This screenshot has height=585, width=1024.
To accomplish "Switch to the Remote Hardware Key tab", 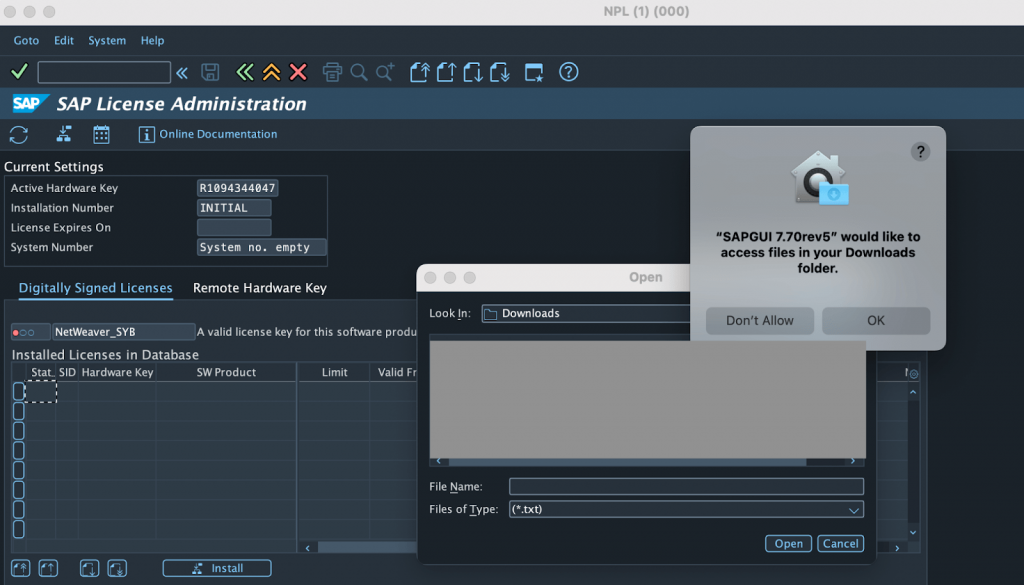I will 260,288.
